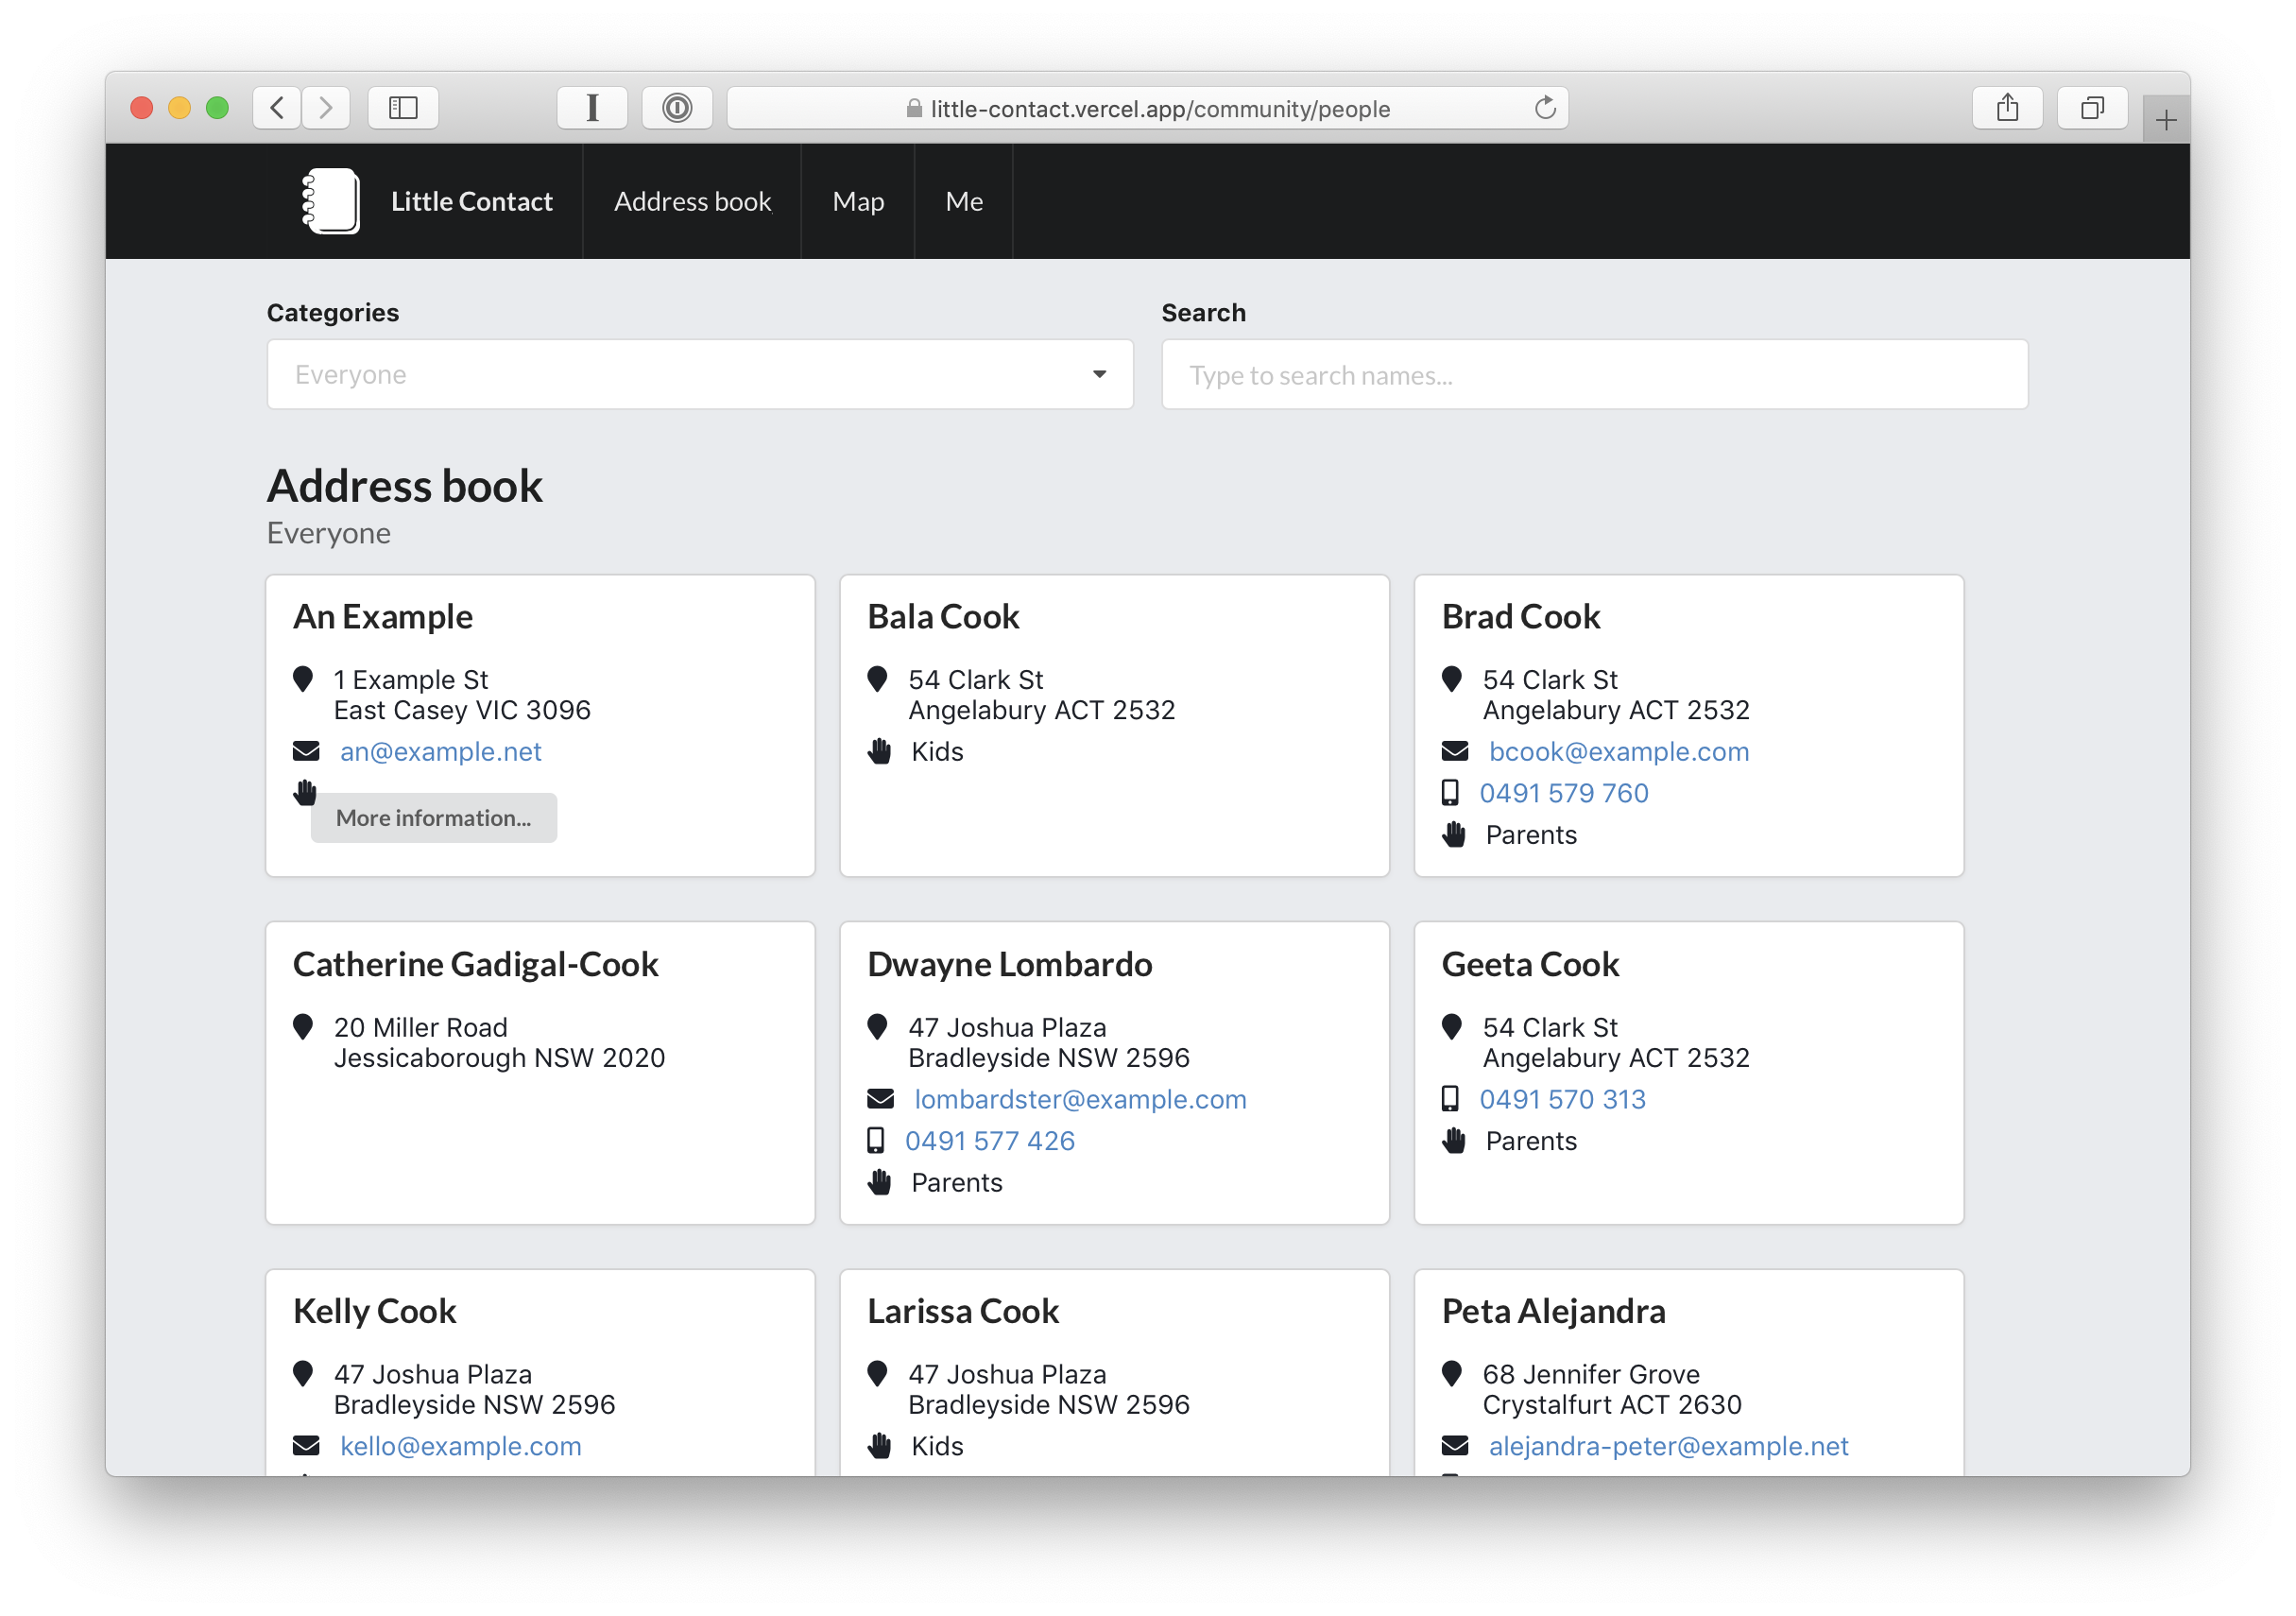This screenshot has width=2296, height=1616.
Task: Open lombardster@example.com email link
Action: [x=1080, y=1099]
